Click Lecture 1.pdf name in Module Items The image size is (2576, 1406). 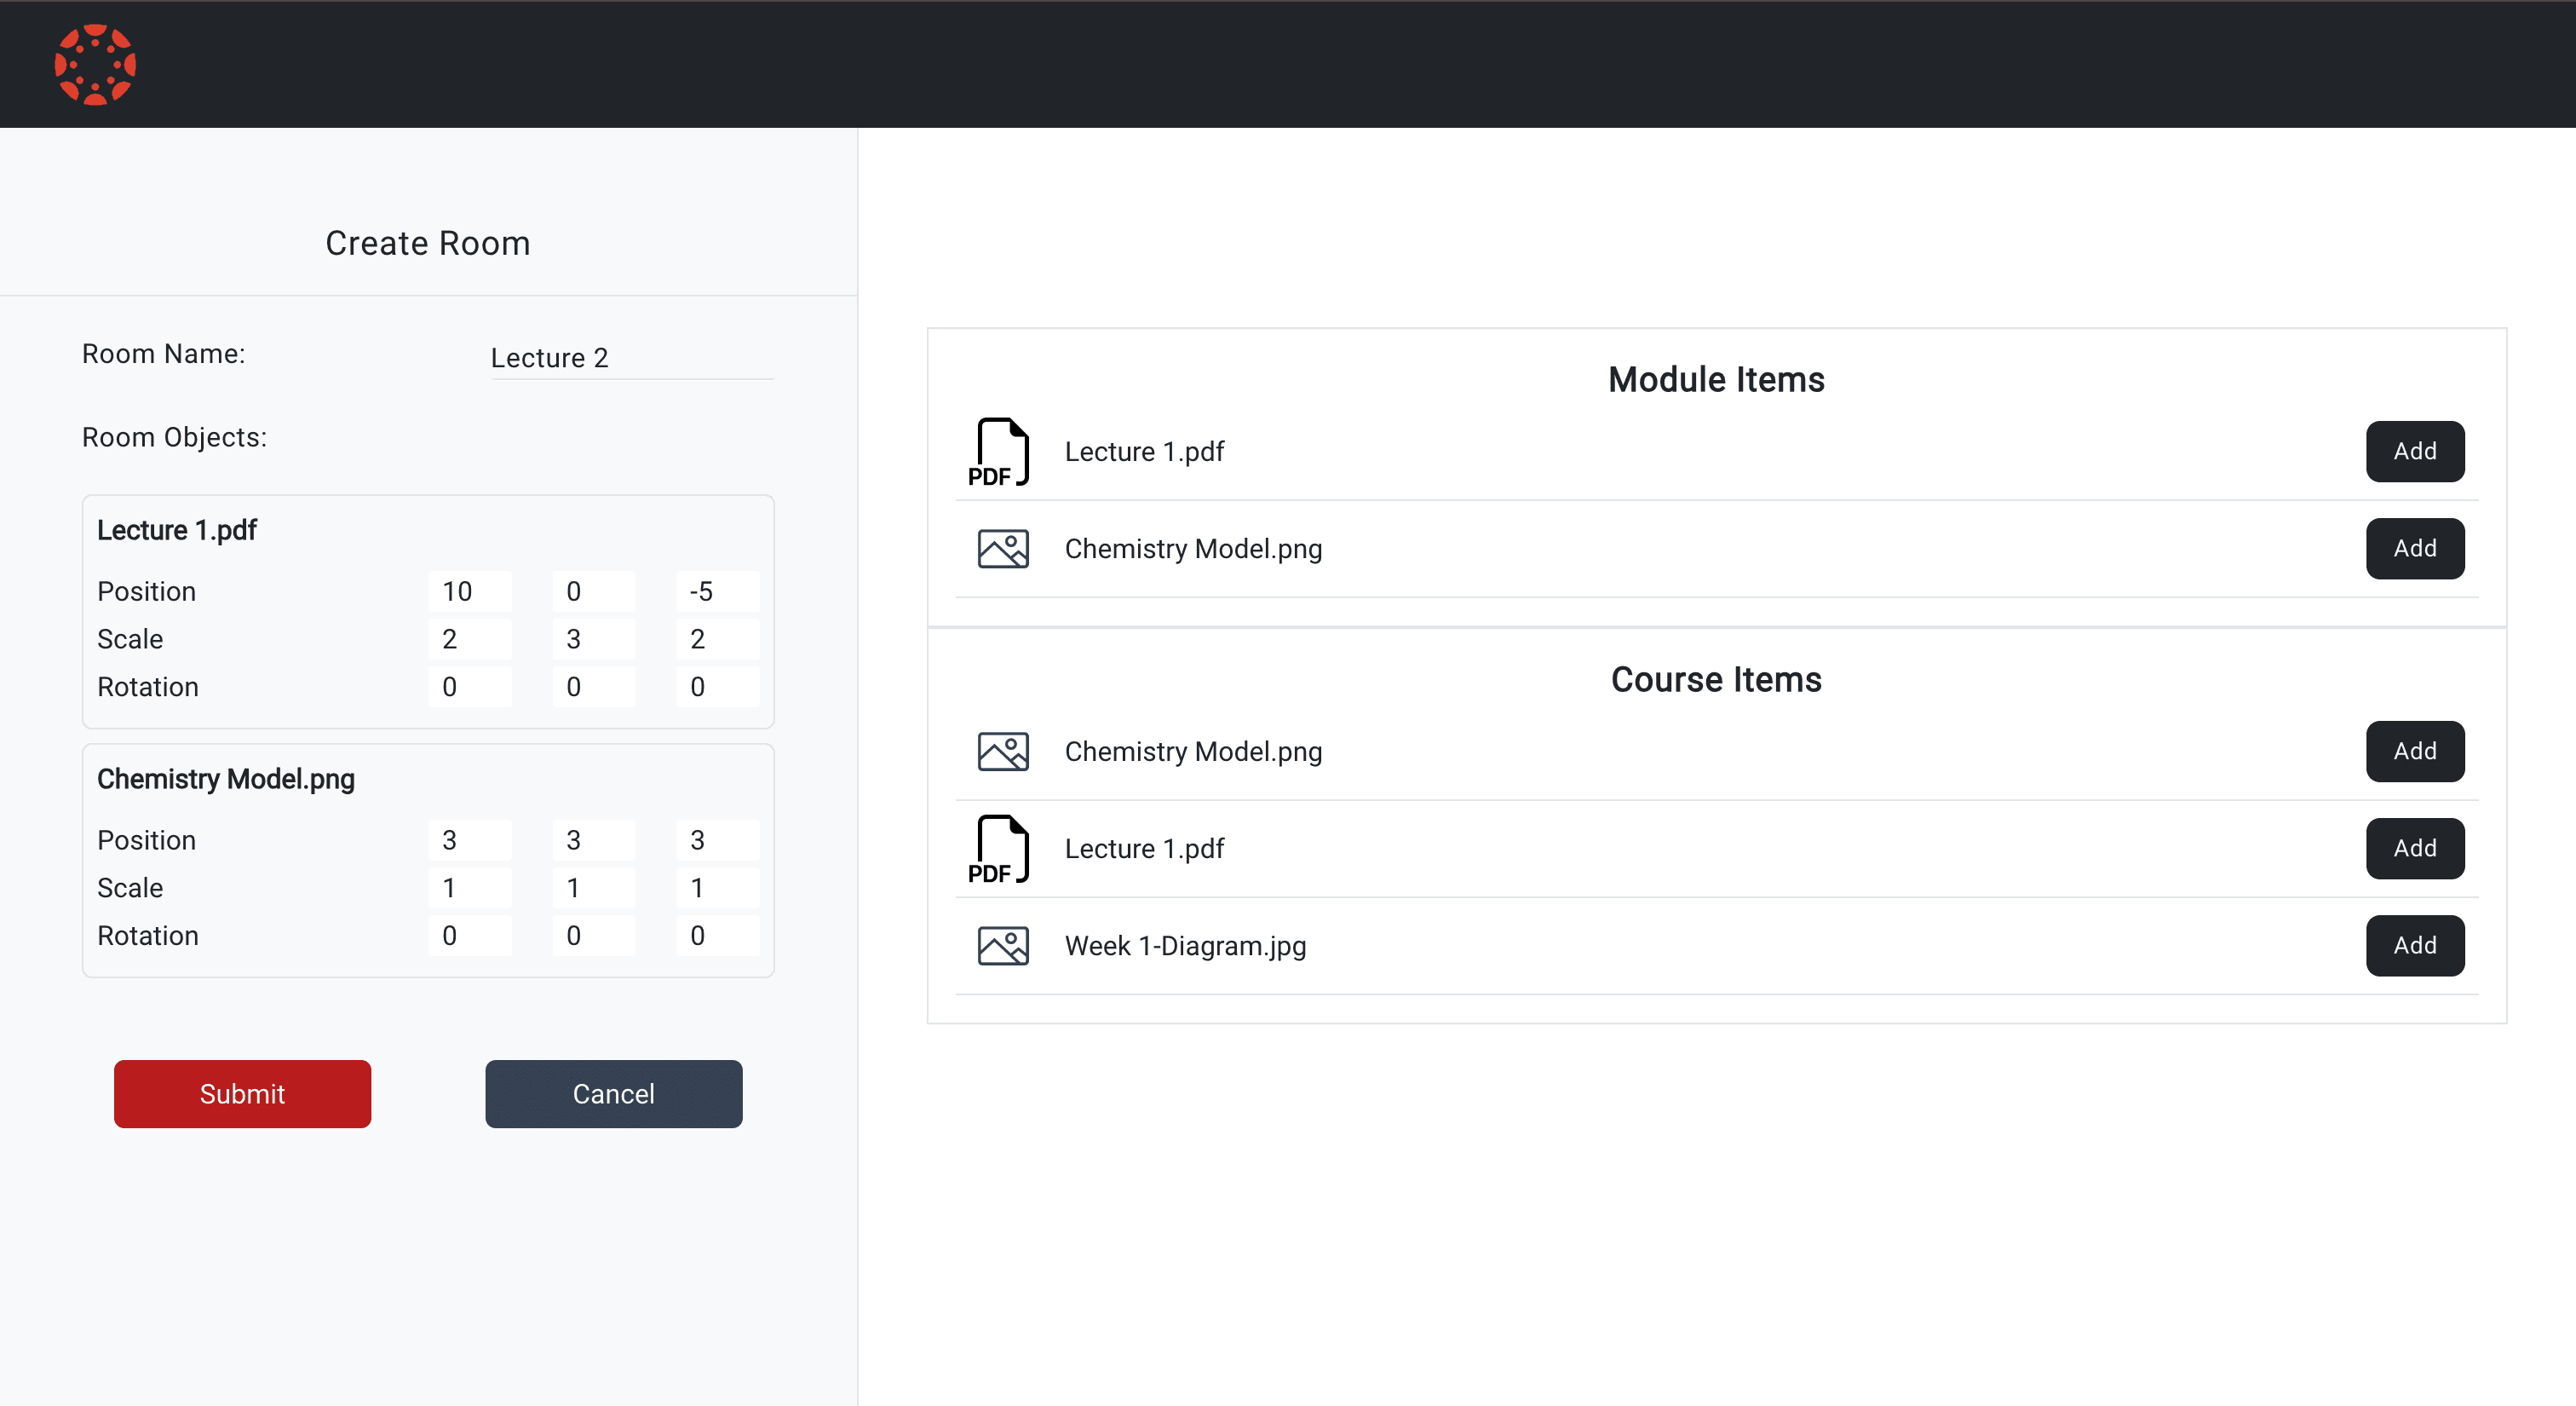pos(1144,452)
